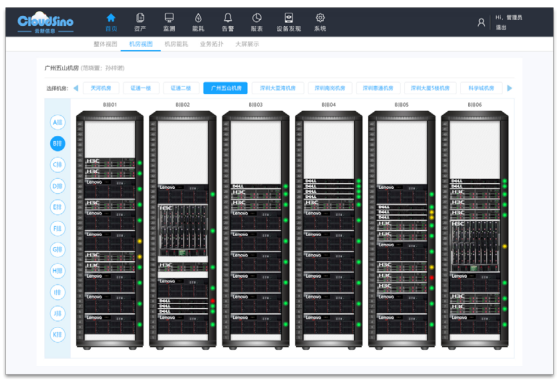Open the bottom Lenovo server in rack B排06
The width and height of the screenshot is (560, 381).
coord(475,324)
